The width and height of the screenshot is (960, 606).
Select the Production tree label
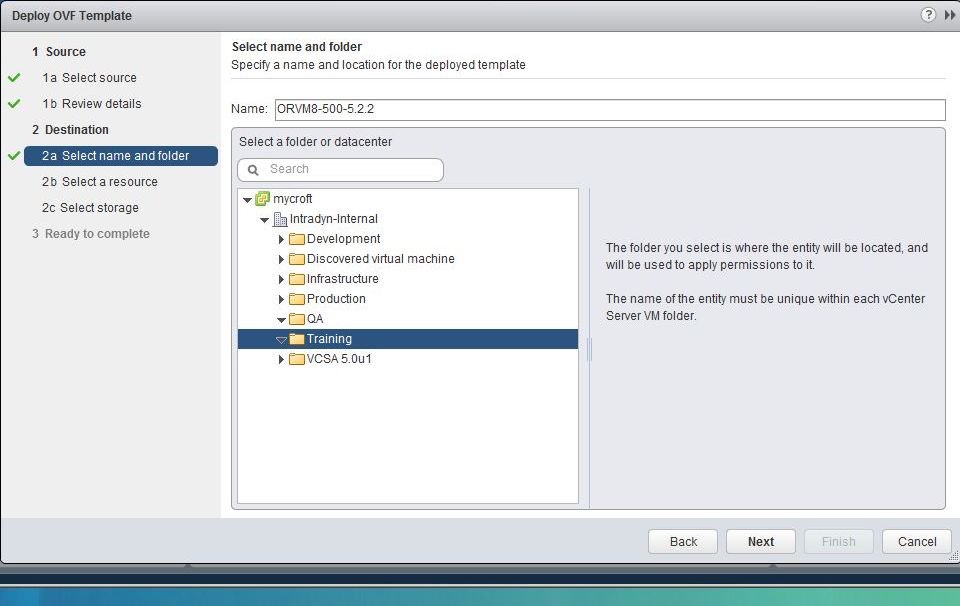pyautogui.click(x=336, y=299)
